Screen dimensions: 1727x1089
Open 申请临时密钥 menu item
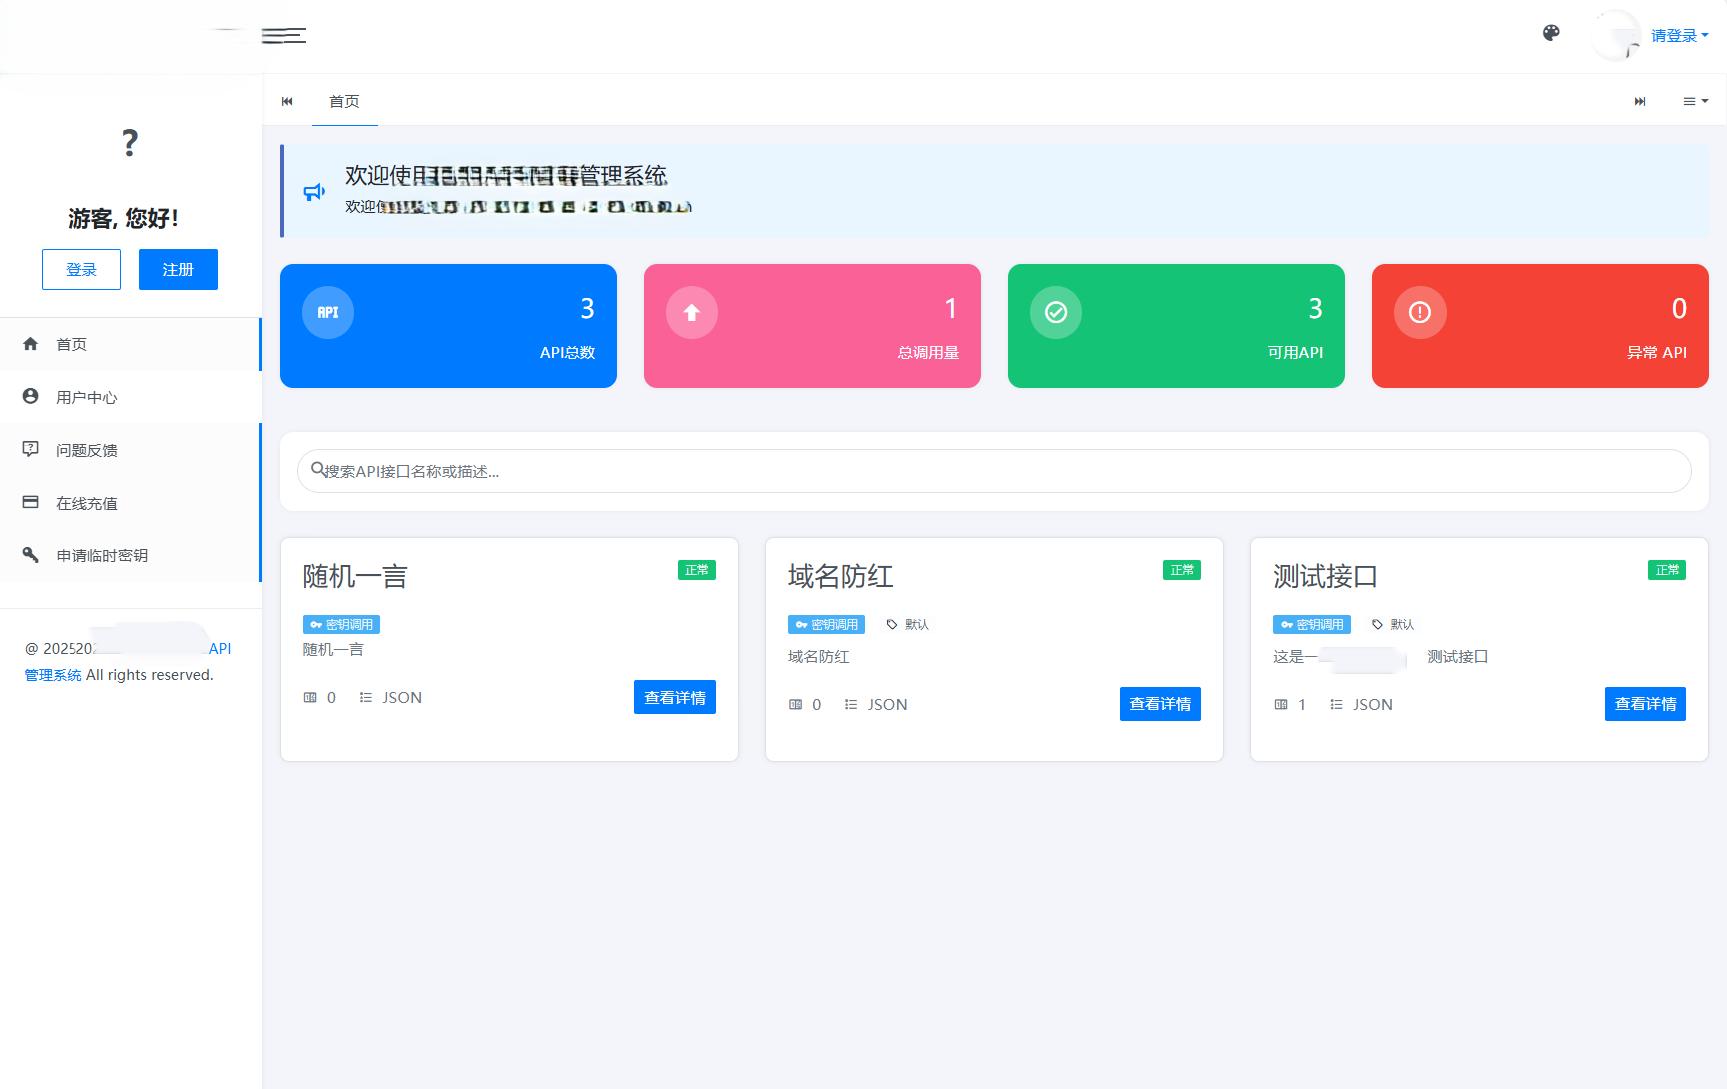[131, 555]
